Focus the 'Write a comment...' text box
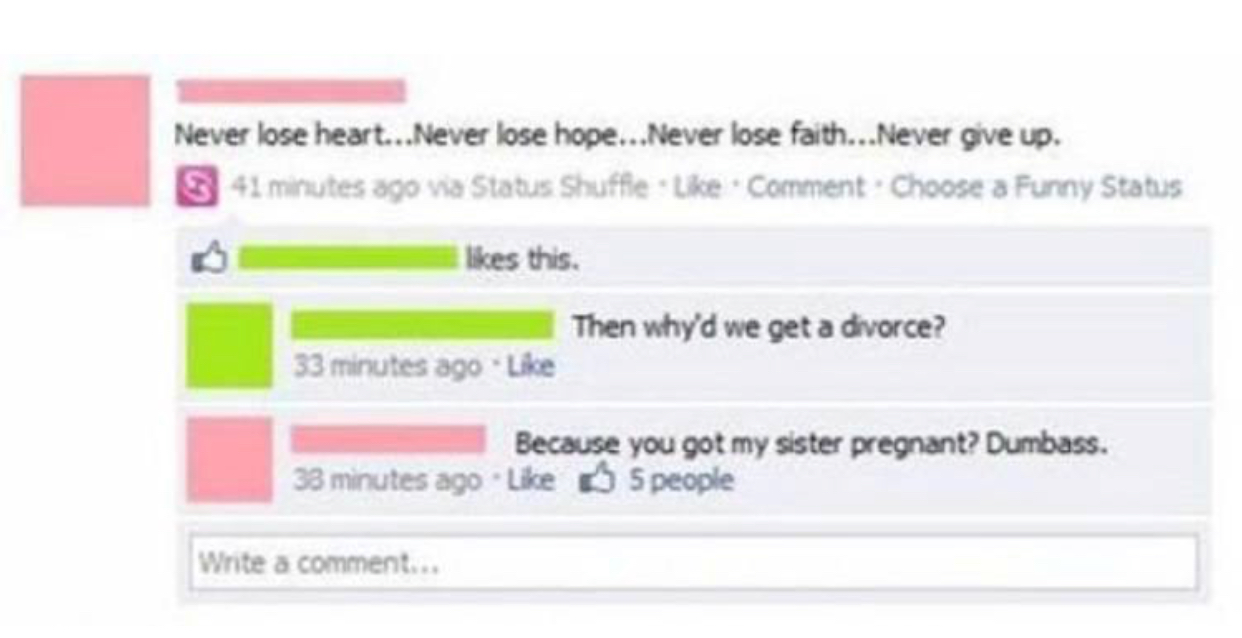Image resolution: width=1242 pixels, height=638 pixels. pos(693,562)
